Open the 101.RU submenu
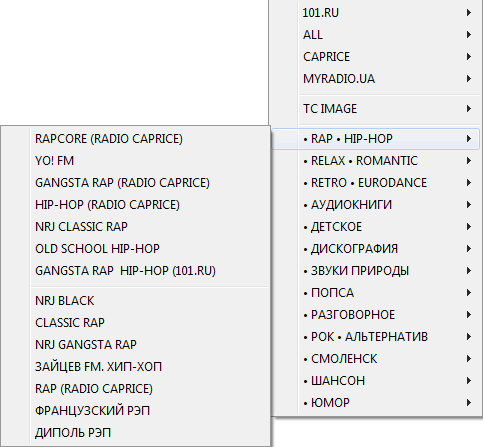Screen dimensions: 485x447 (x=376, y=13)
